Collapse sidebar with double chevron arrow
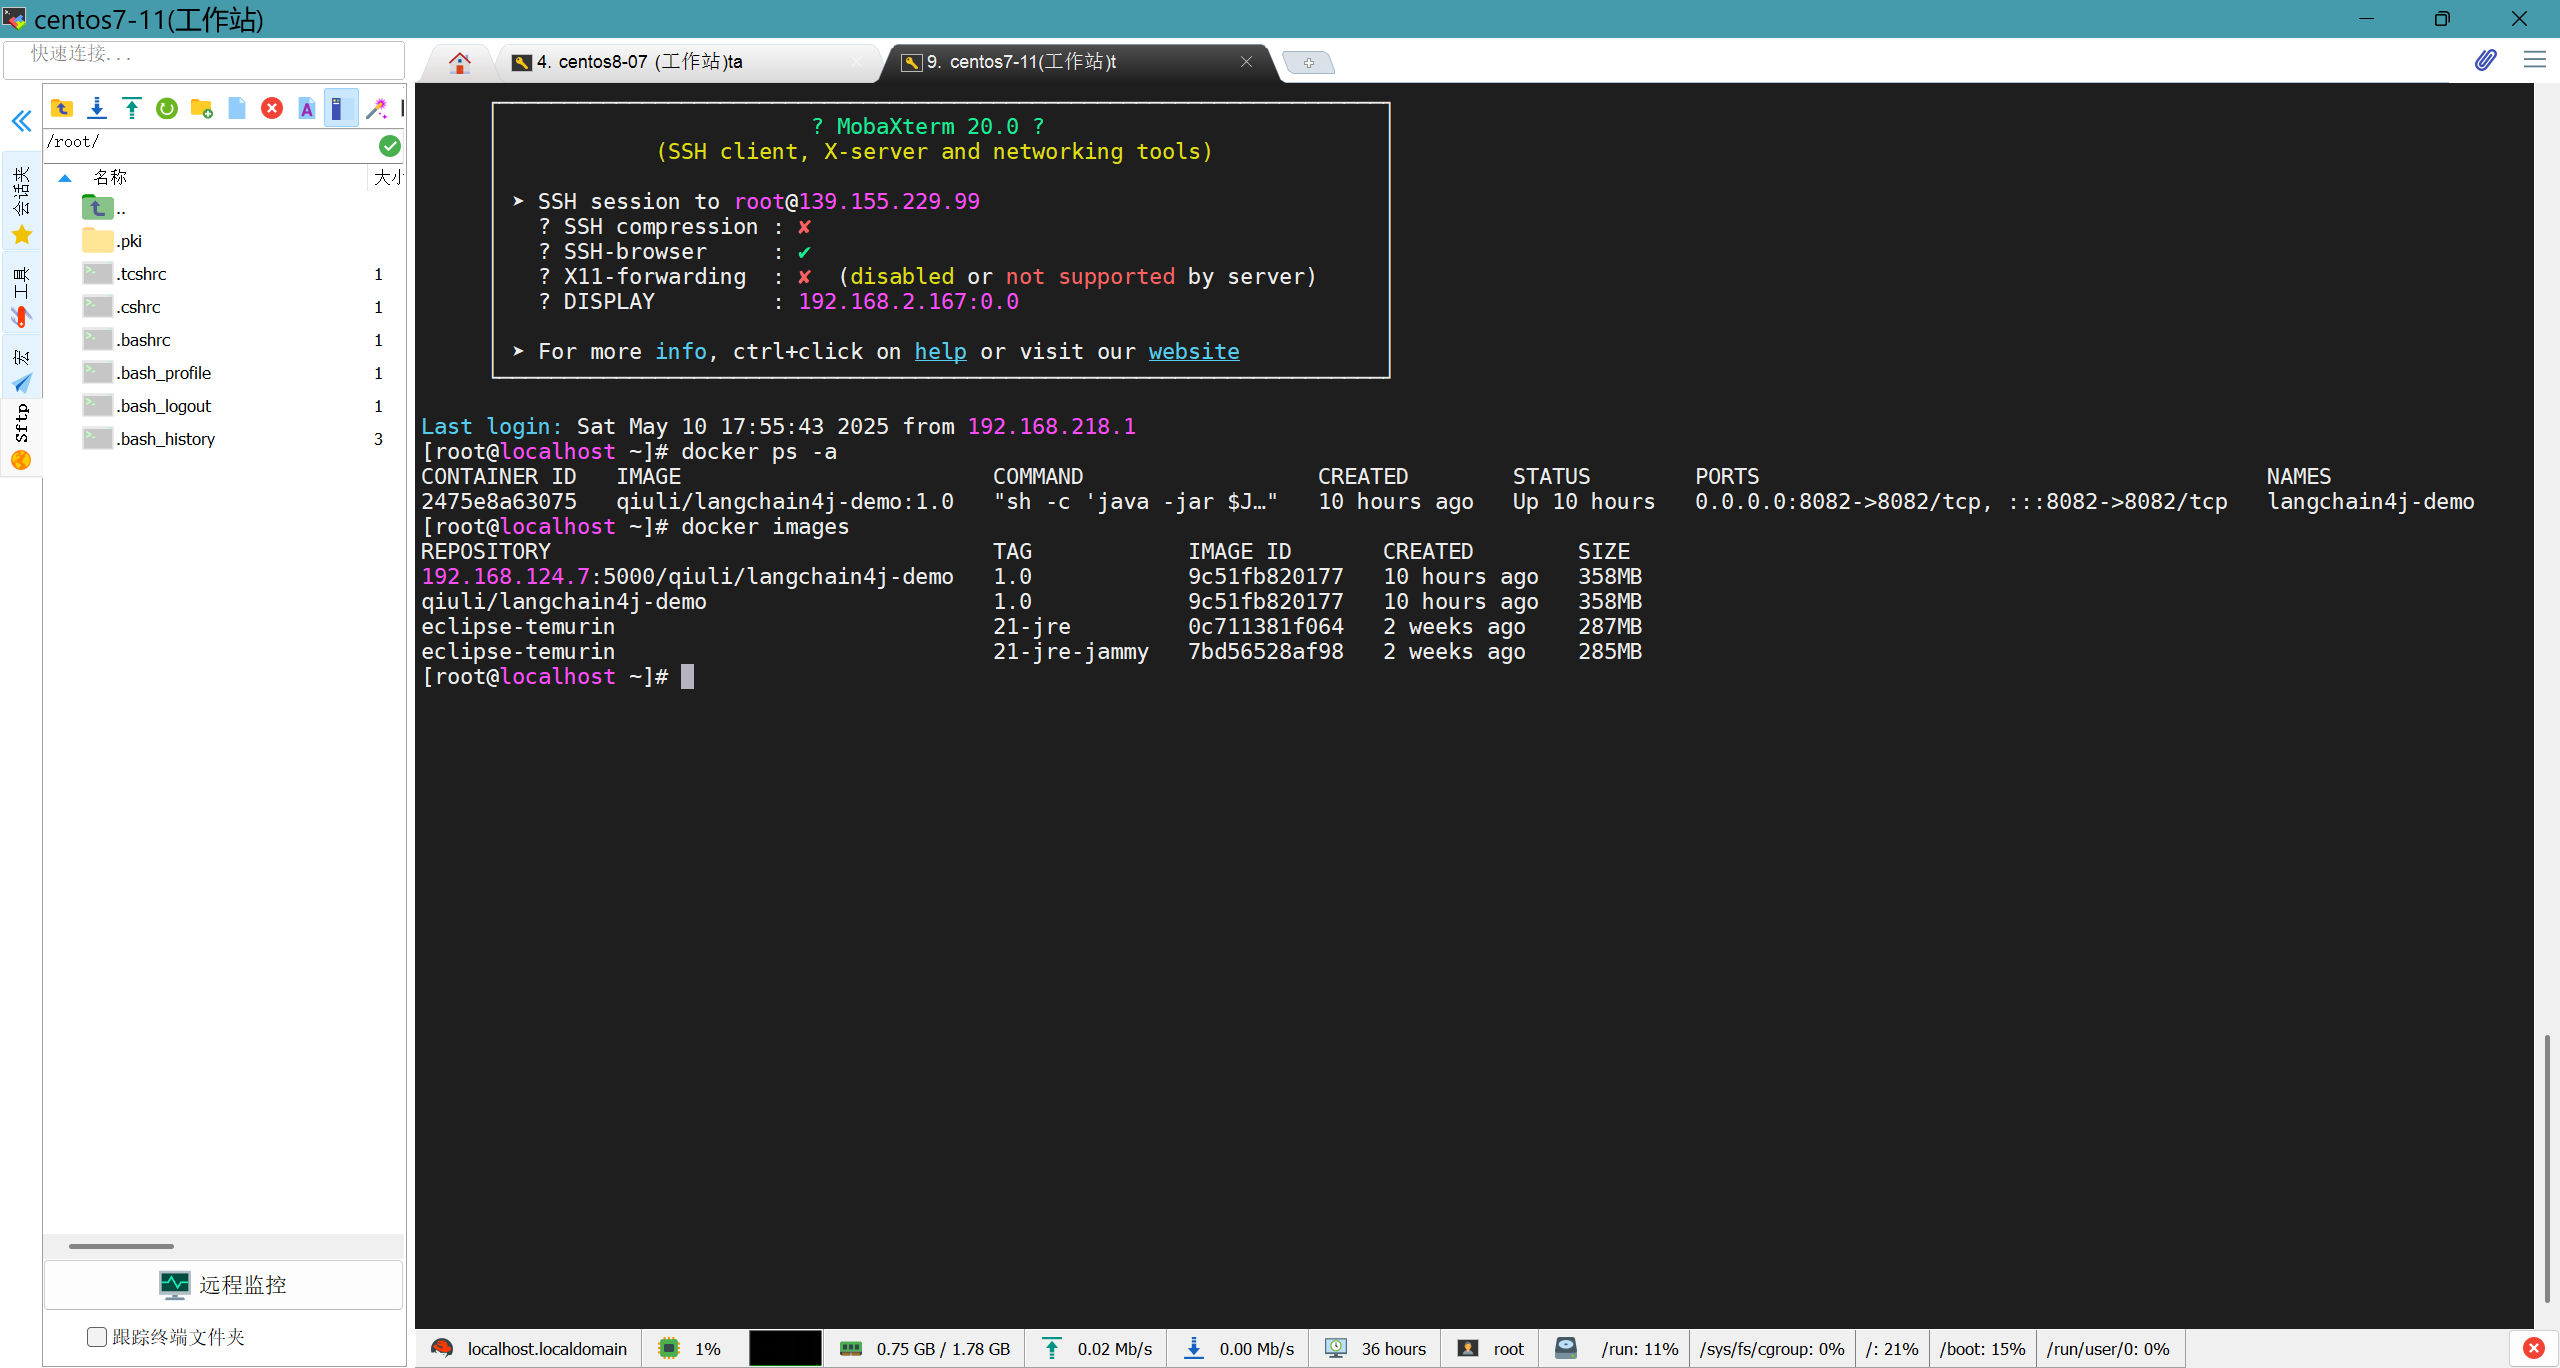 click(x=21, y=122)
